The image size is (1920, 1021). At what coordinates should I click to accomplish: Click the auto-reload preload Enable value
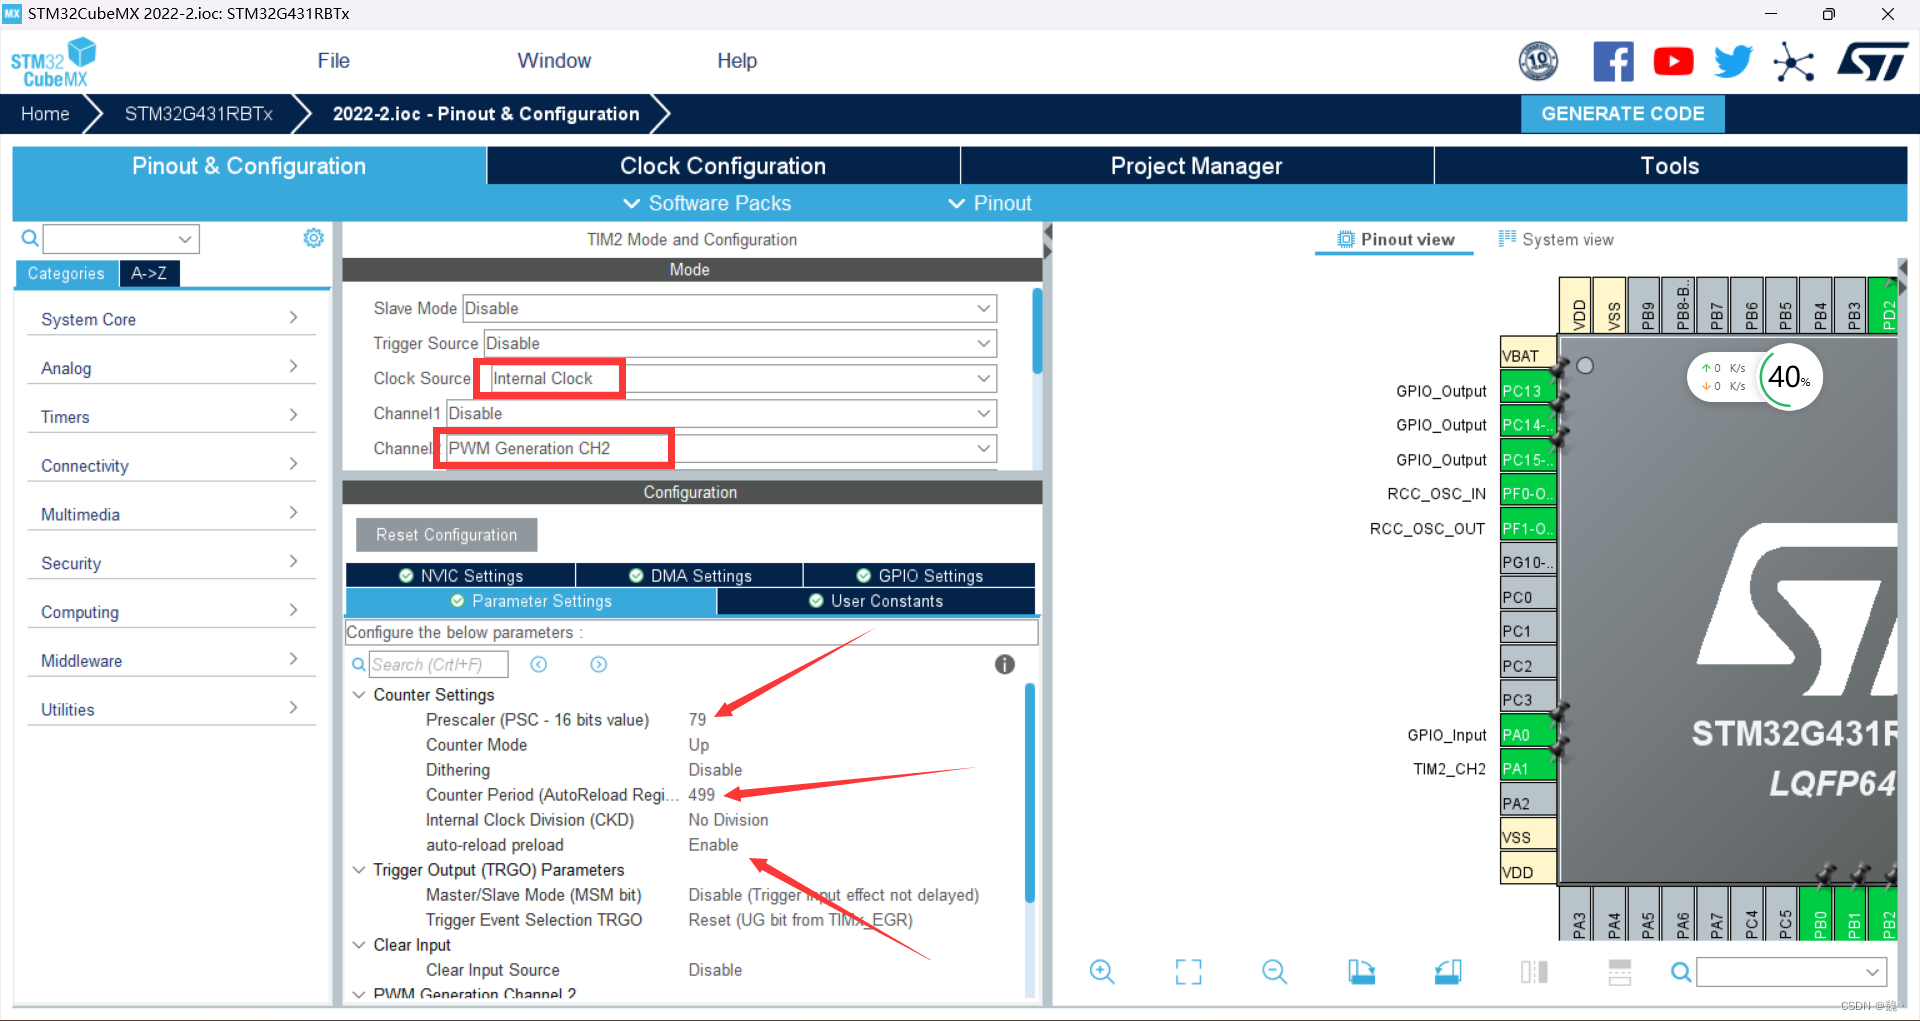(x=713, y=845)
